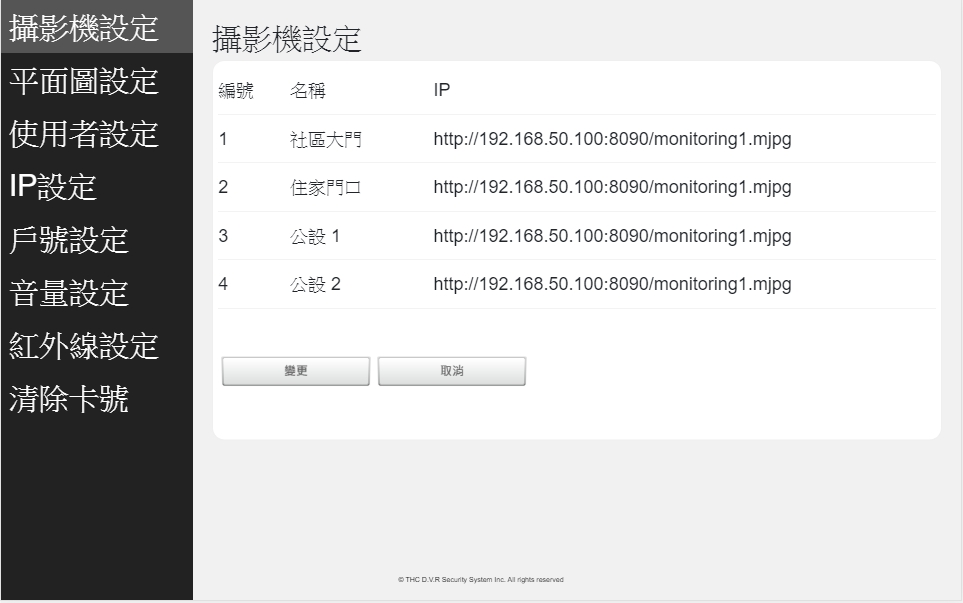Open the IP設定 section
The width and height of the screenshot is (963, 603).
tap(53, 187)
